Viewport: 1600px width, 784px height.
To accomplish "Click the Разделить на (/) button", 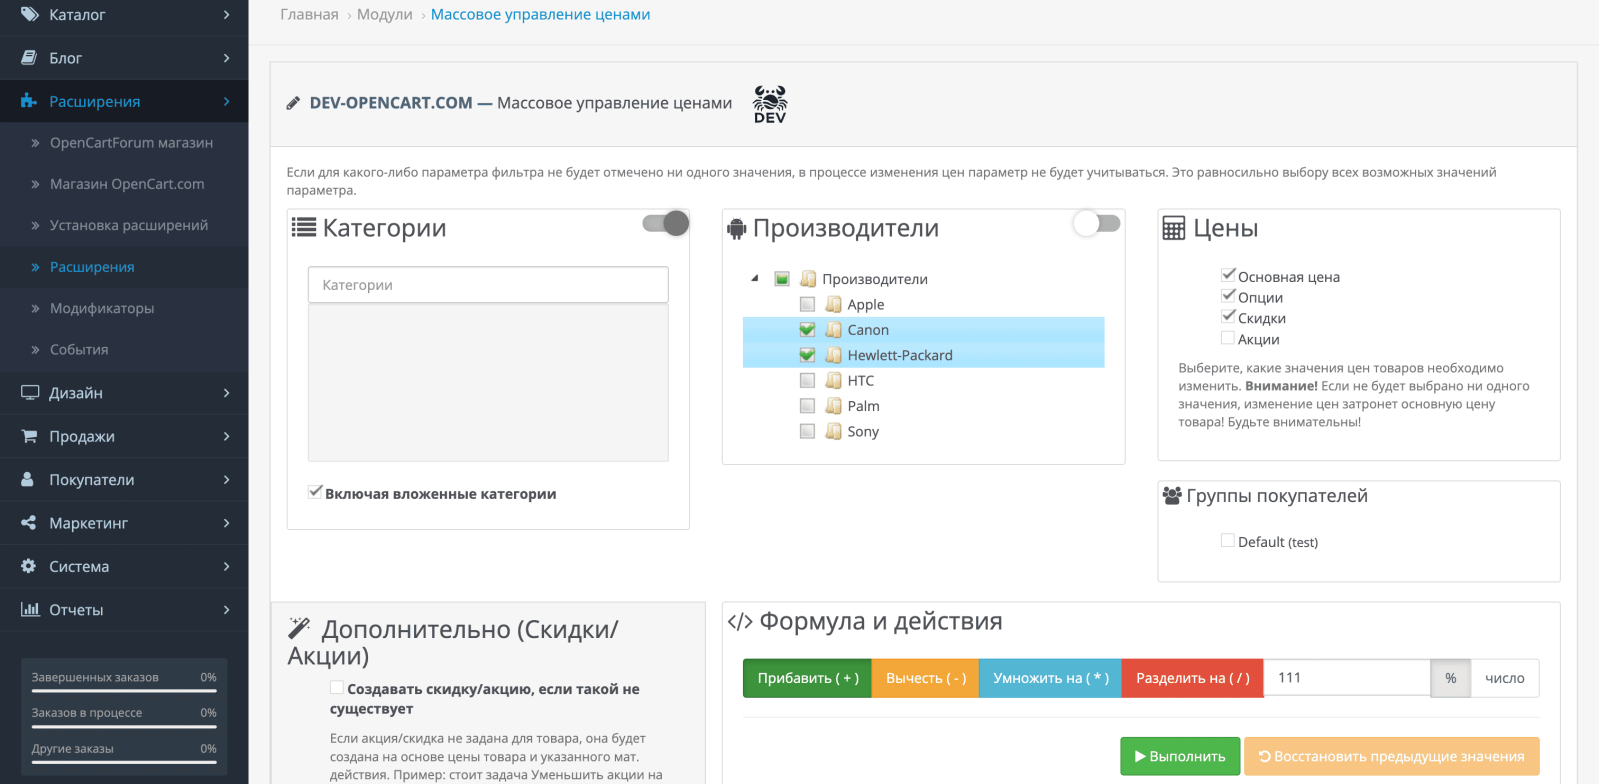I will click(1193, 678).
